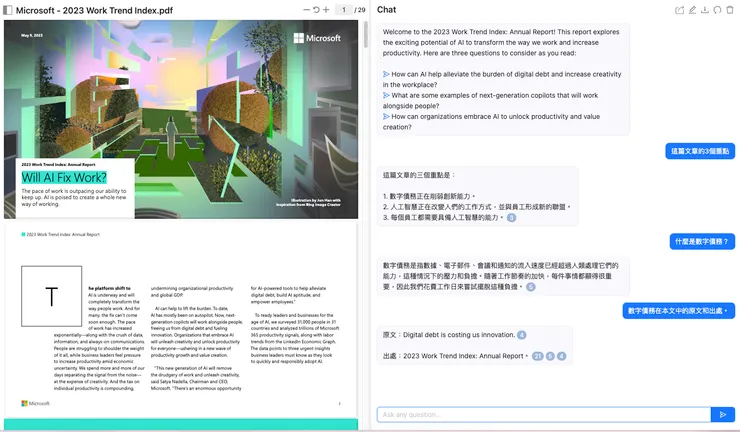
Task: Click the Microsoft logo in the page 2 footer
Action: click(35, 403)
